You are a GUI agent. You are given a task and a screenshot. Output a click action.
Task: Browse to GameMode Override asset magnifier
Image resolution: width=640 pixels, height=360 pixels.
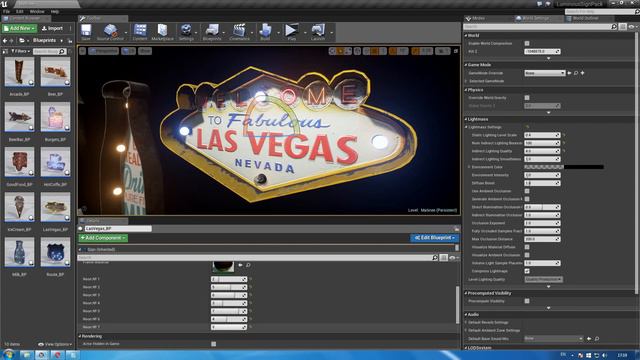tap(576, 73)
